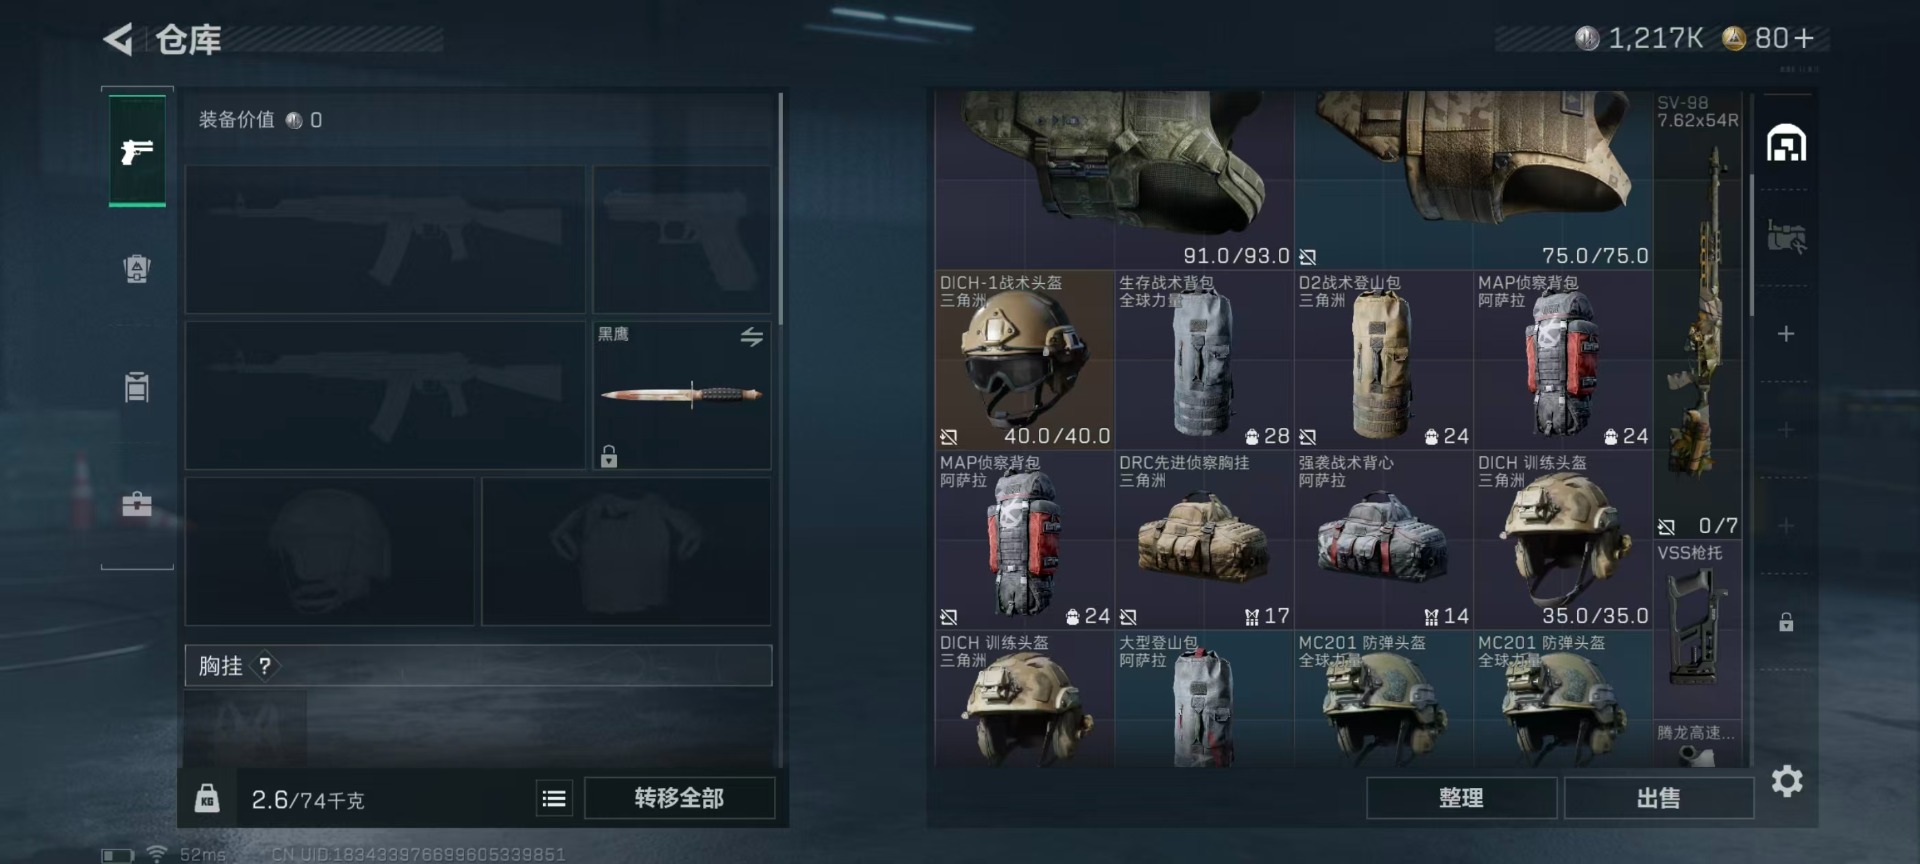The width and height of the screenshot is (1920, 864).
Task: Open the backpack tab in the sidebar
Action: click(137, 268)
